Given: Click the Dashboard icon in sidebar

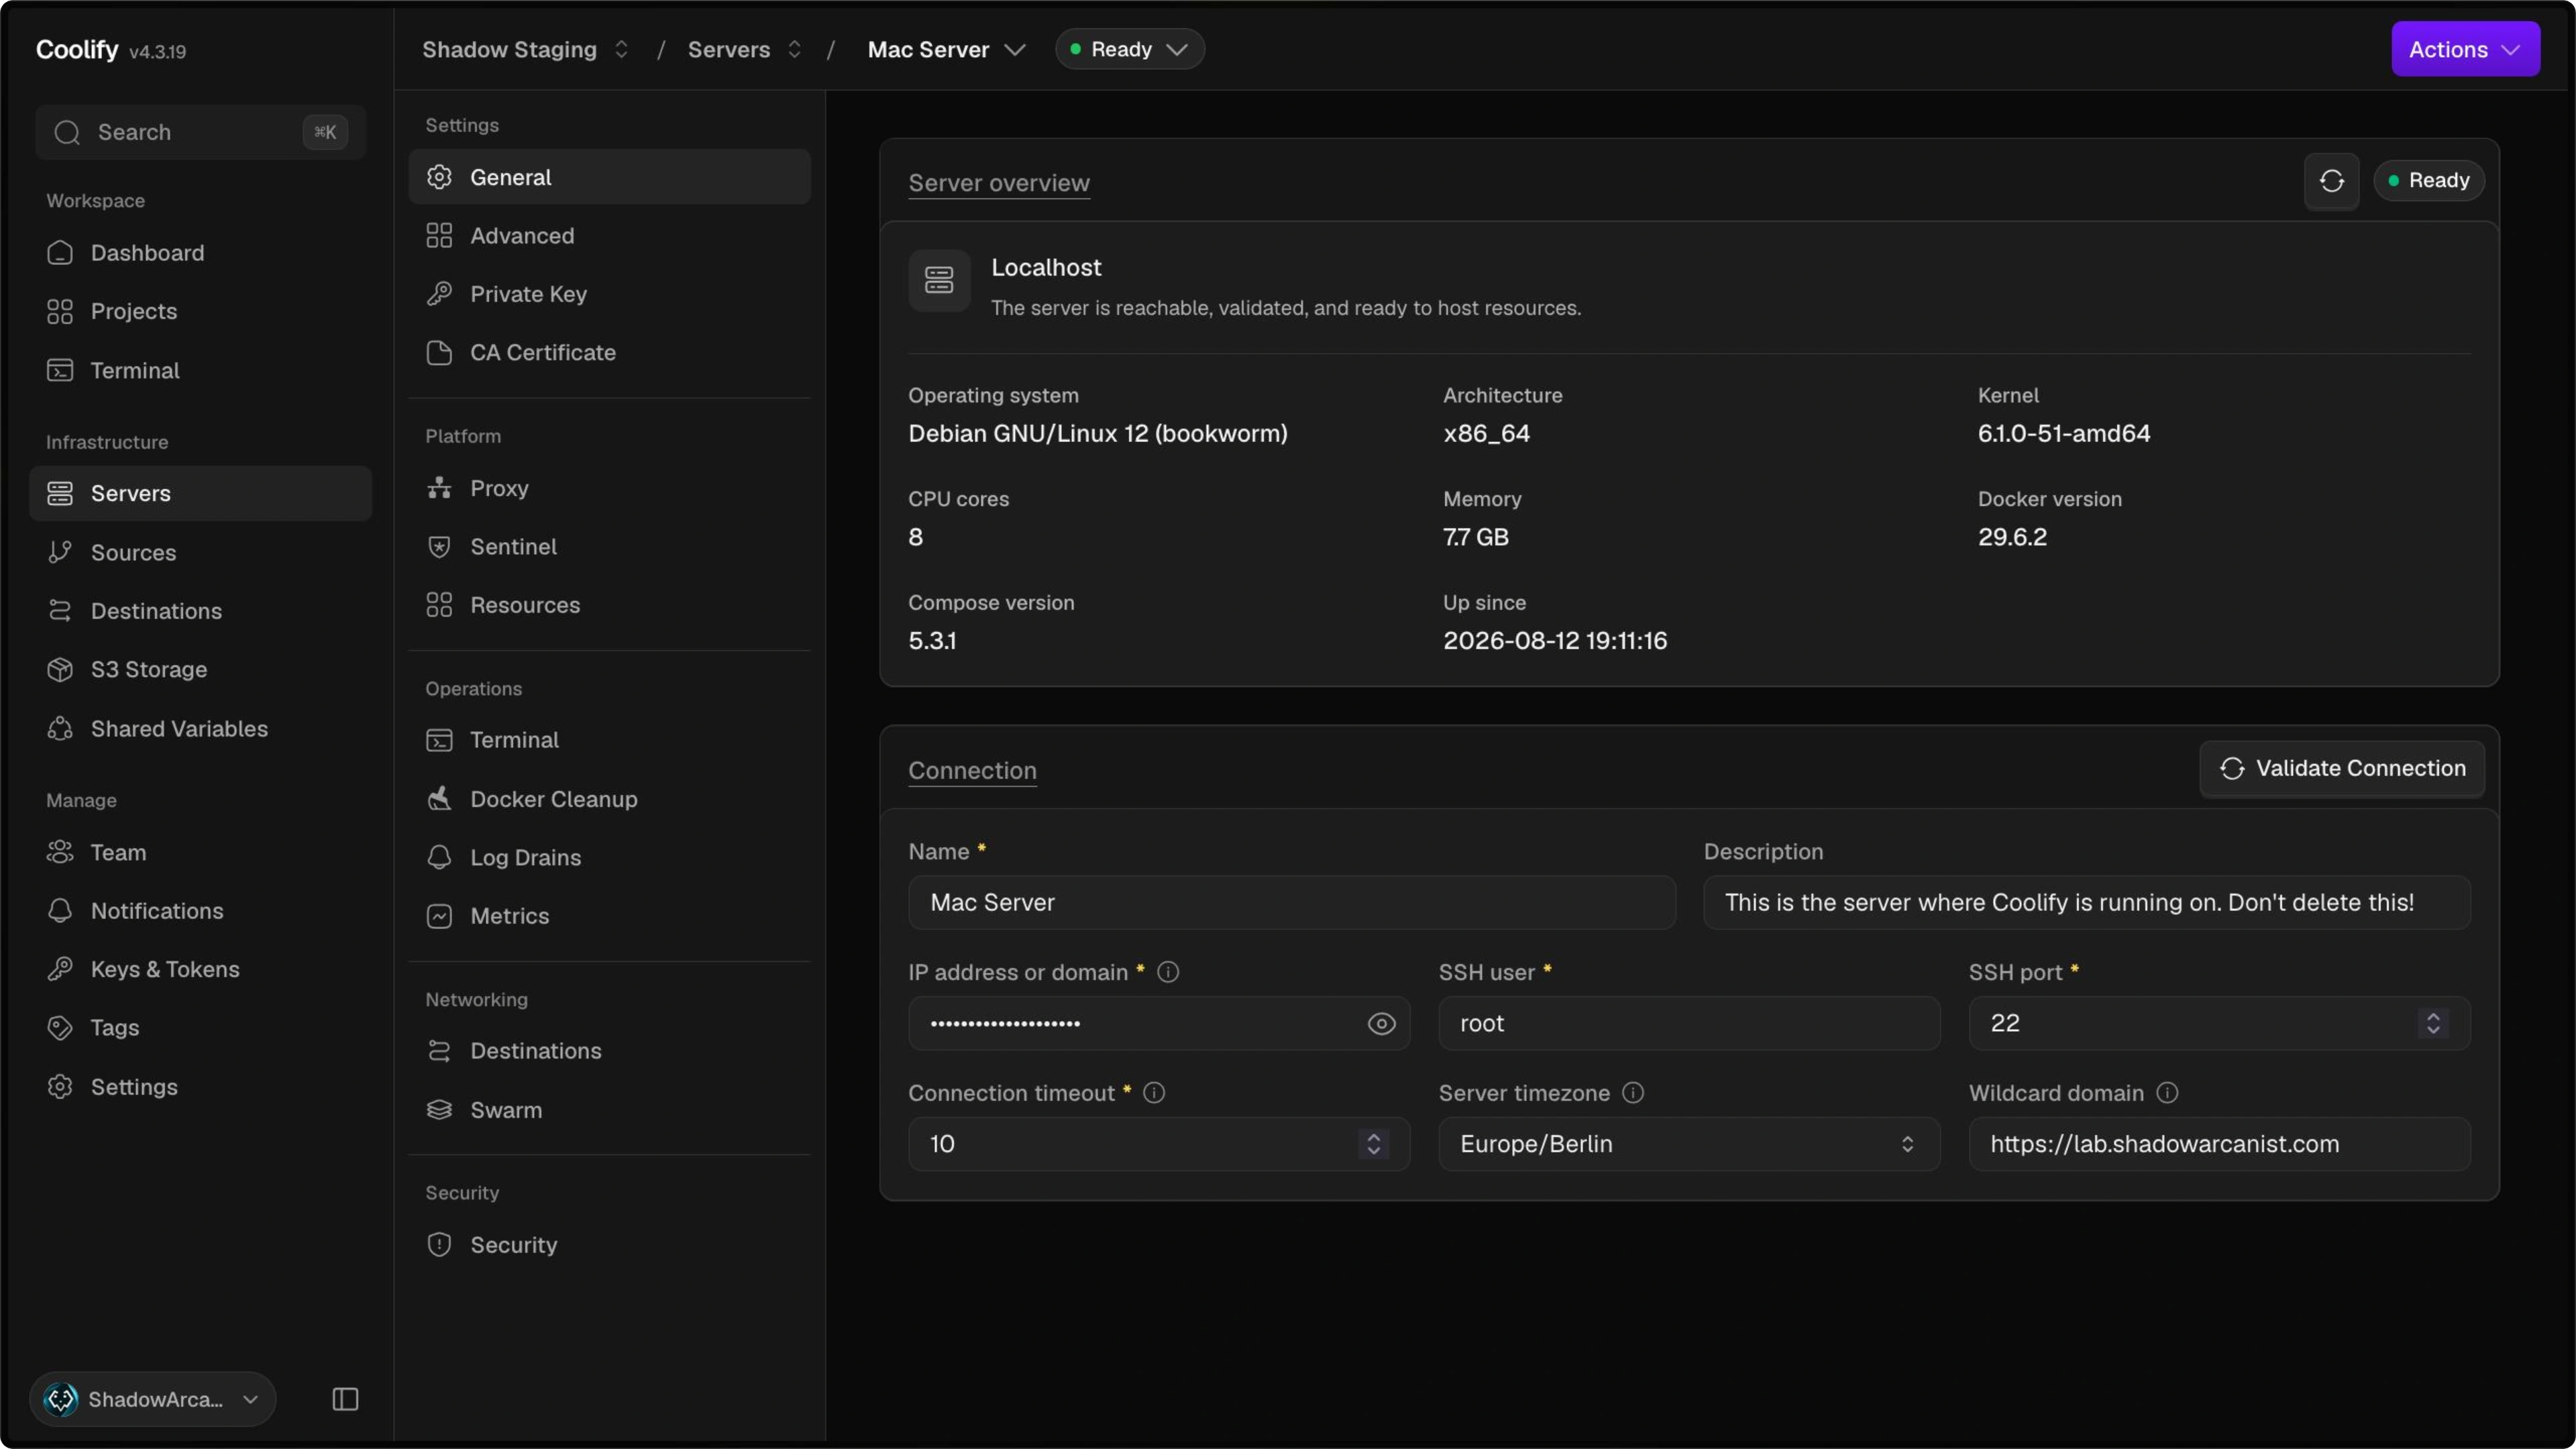Looking at the screenshot, I should pos(60,253).
